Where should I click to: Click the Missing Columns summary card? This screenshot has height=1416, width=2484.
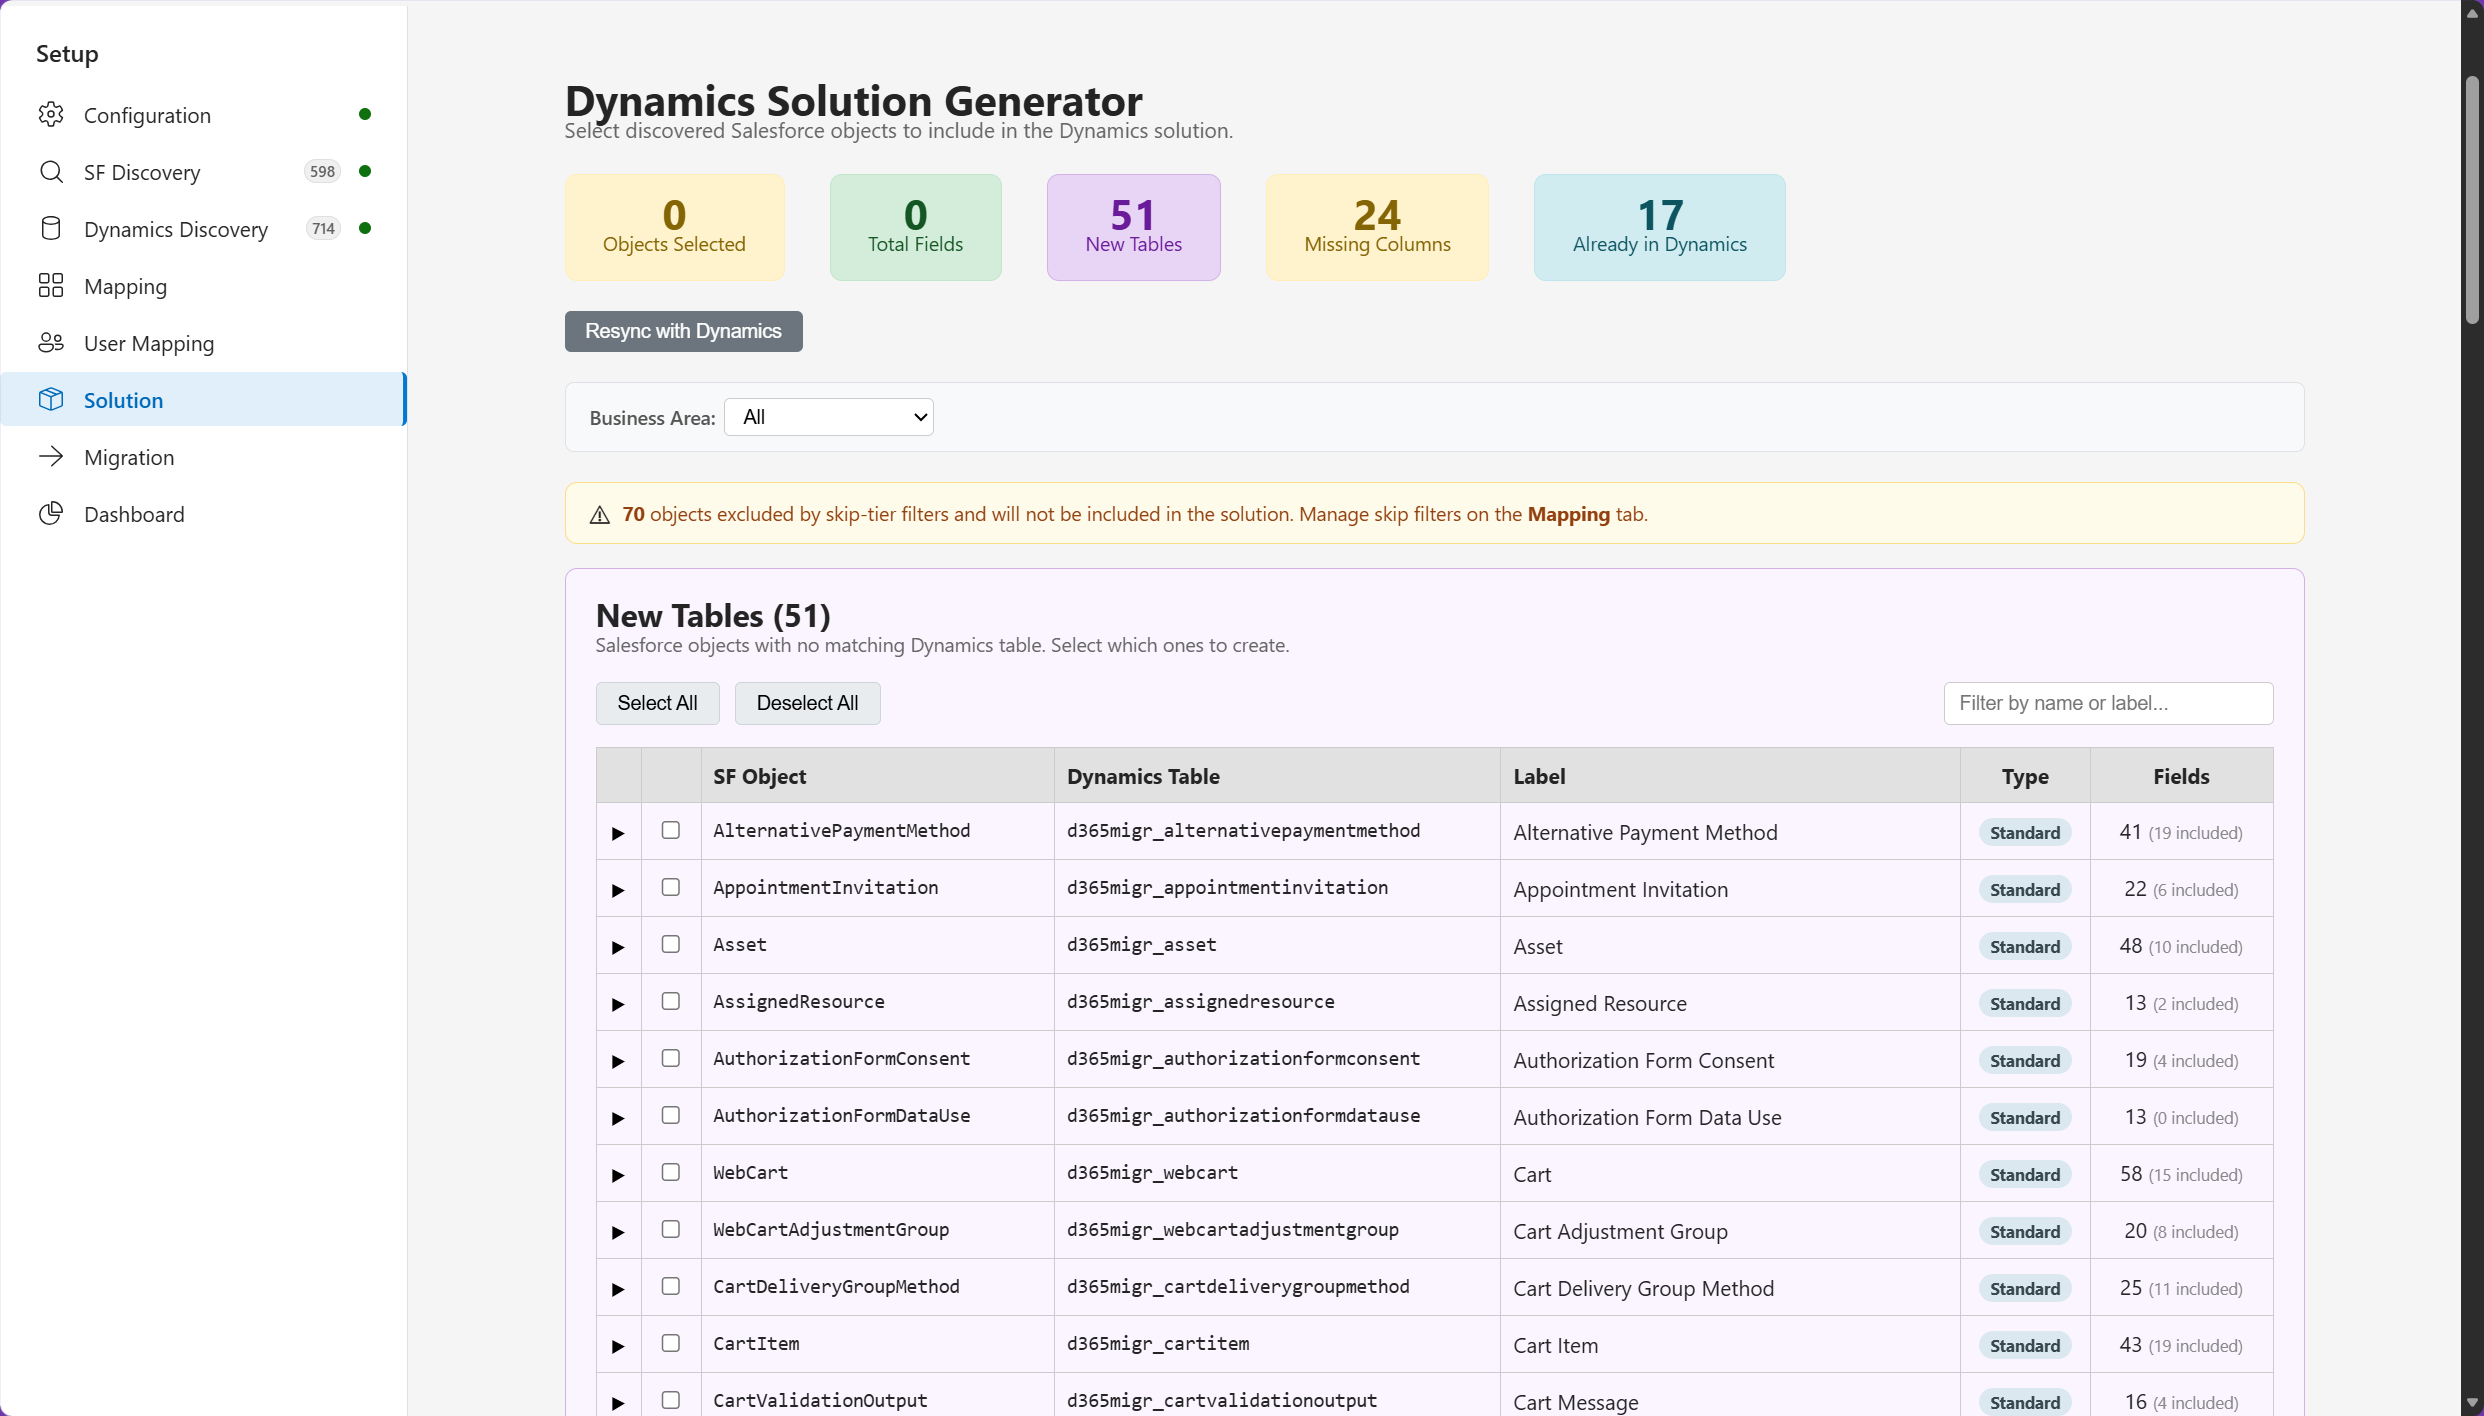(x=1377, y=227)
